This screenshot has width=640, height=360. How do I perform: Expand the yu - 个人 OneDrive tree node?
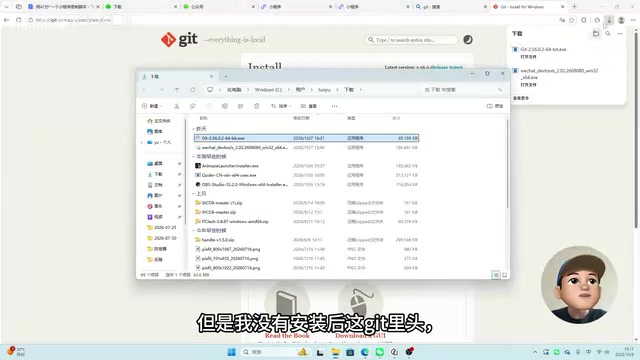142,142
